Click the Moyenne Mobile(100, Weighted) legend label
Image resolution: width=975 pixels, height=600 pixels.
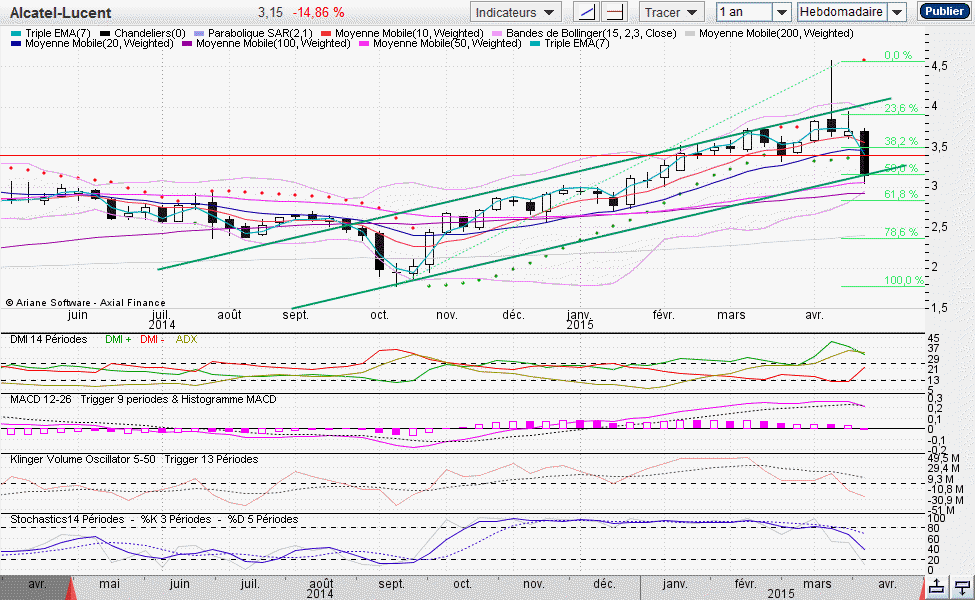tap(273, 44)
